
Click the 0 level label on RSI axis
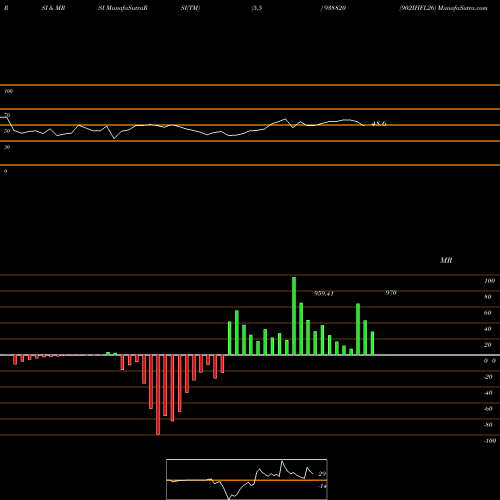coord(5,171)
